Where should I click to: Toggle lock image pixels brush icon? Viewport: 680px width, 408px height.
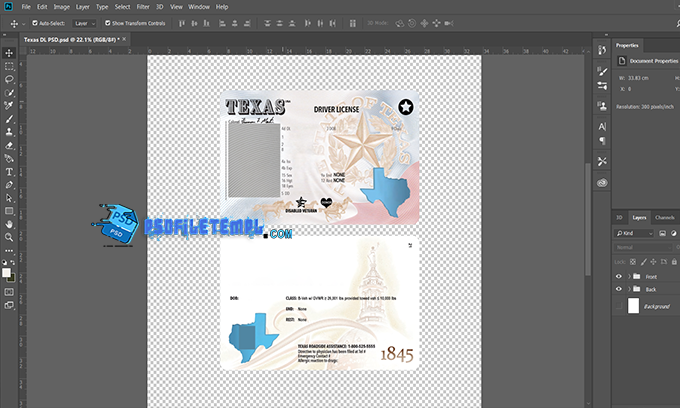643,261
